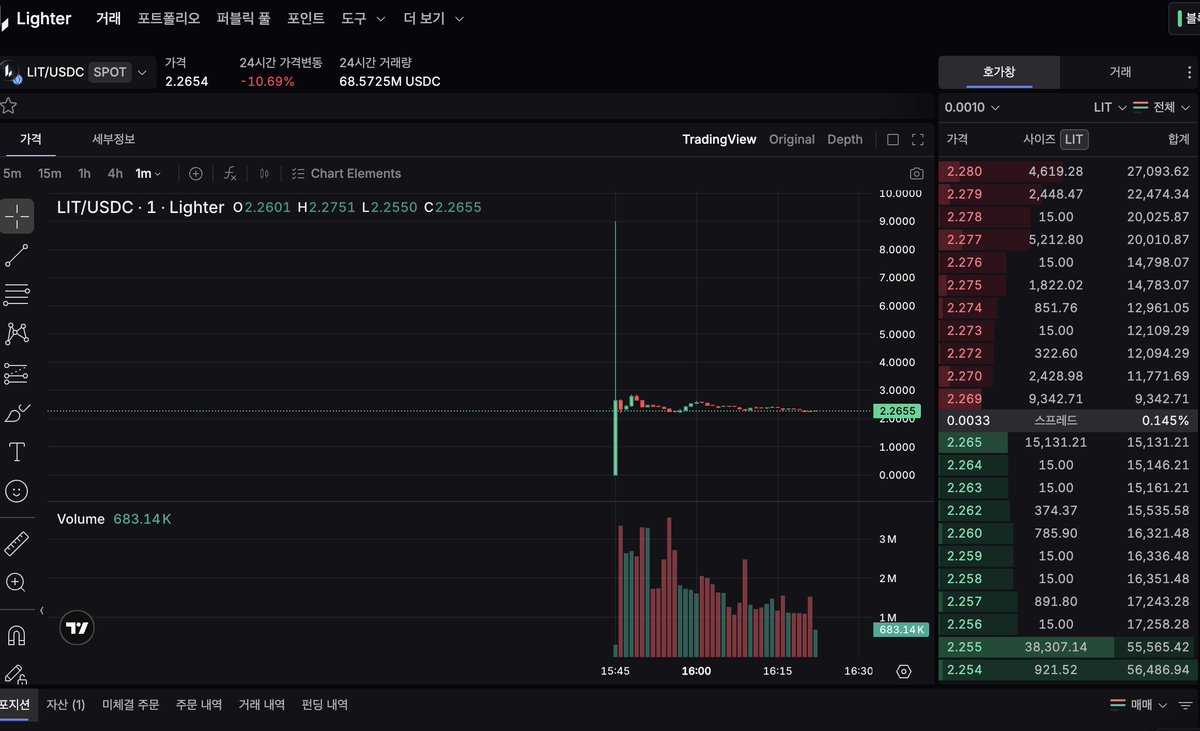The height and width of the screenshot is (731, 1200).
Task: Open the long position forecasting tool
Action: [16, 373]
